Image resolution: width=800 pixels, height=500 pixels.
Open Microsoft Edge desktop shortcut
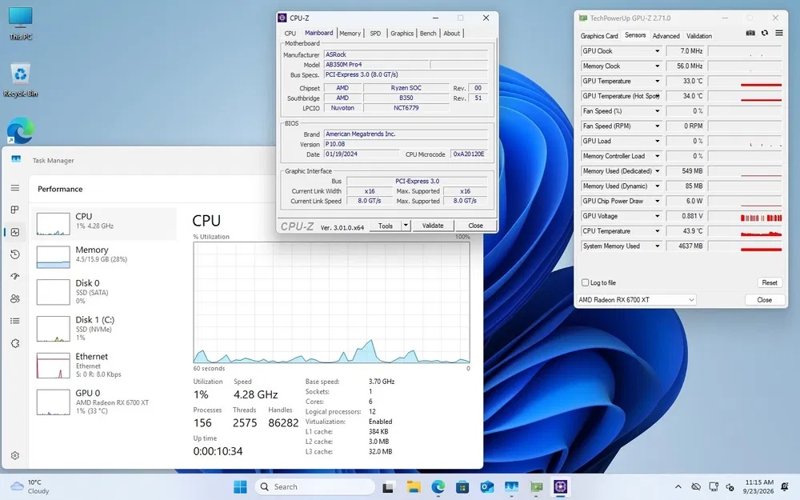(x=20, y=131)
